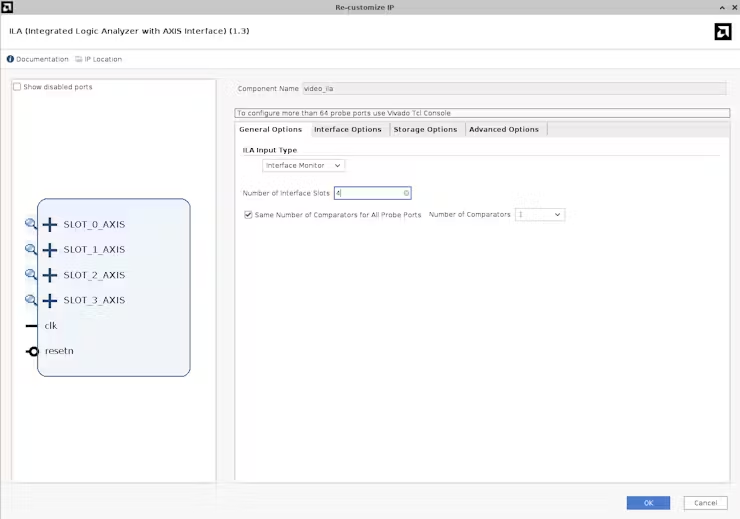Screen dimensions: 740x519
Task: Click the SLOT_0_AXIS label
Action: click(x=94, y=225)
